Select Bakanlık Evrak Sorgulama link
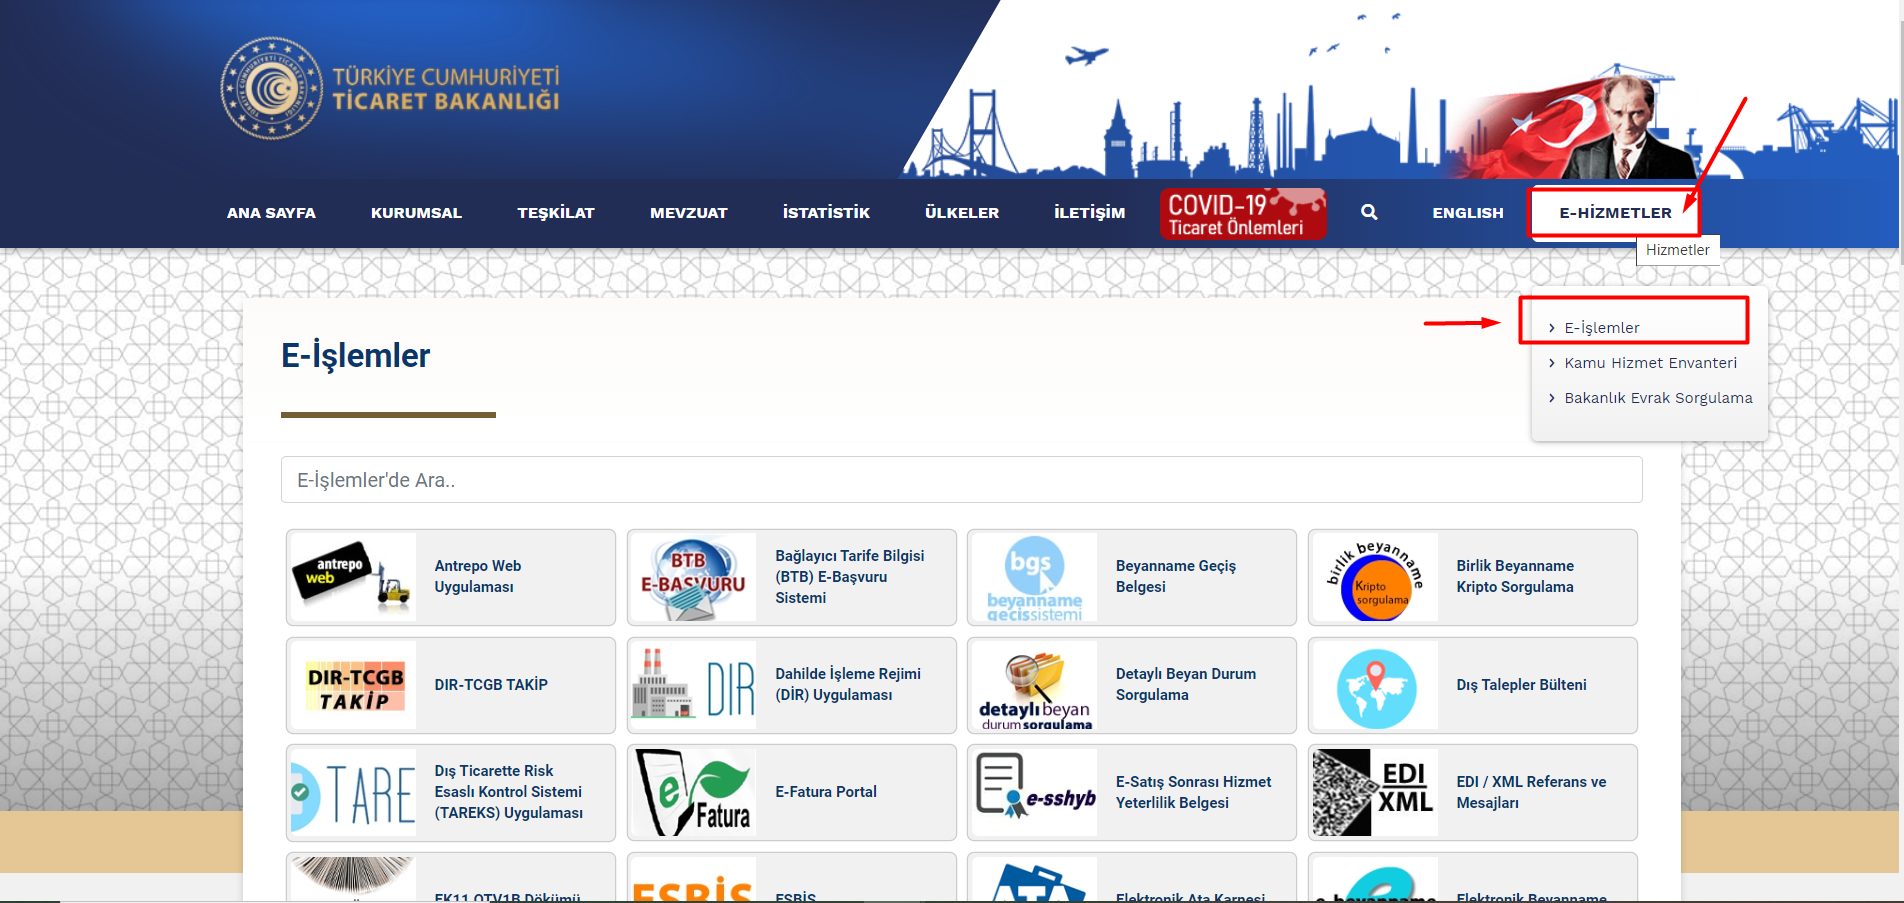1904x903 pixels. pyautogui.click(x=1658, y=398)
